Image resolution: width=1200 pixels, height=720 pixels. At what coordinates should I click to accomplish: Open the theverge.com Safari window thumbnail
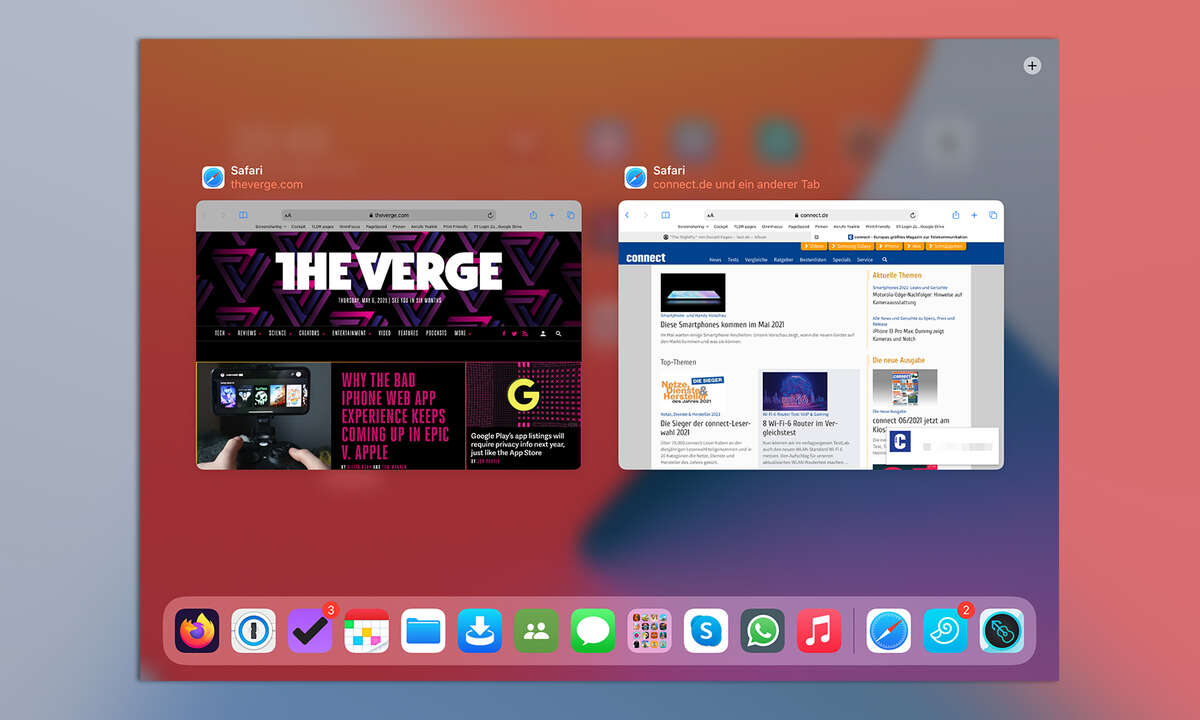[x=388, y=335]
